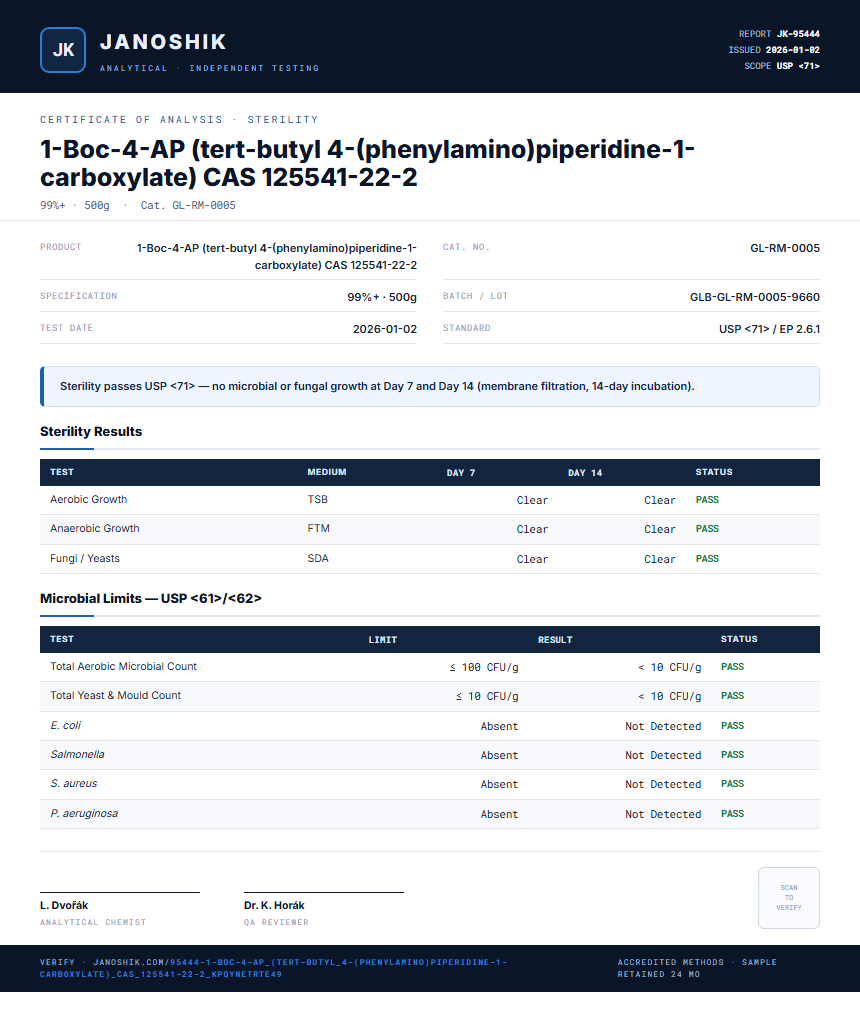Click PASS status for Aerobic Growth

point(707,500)
